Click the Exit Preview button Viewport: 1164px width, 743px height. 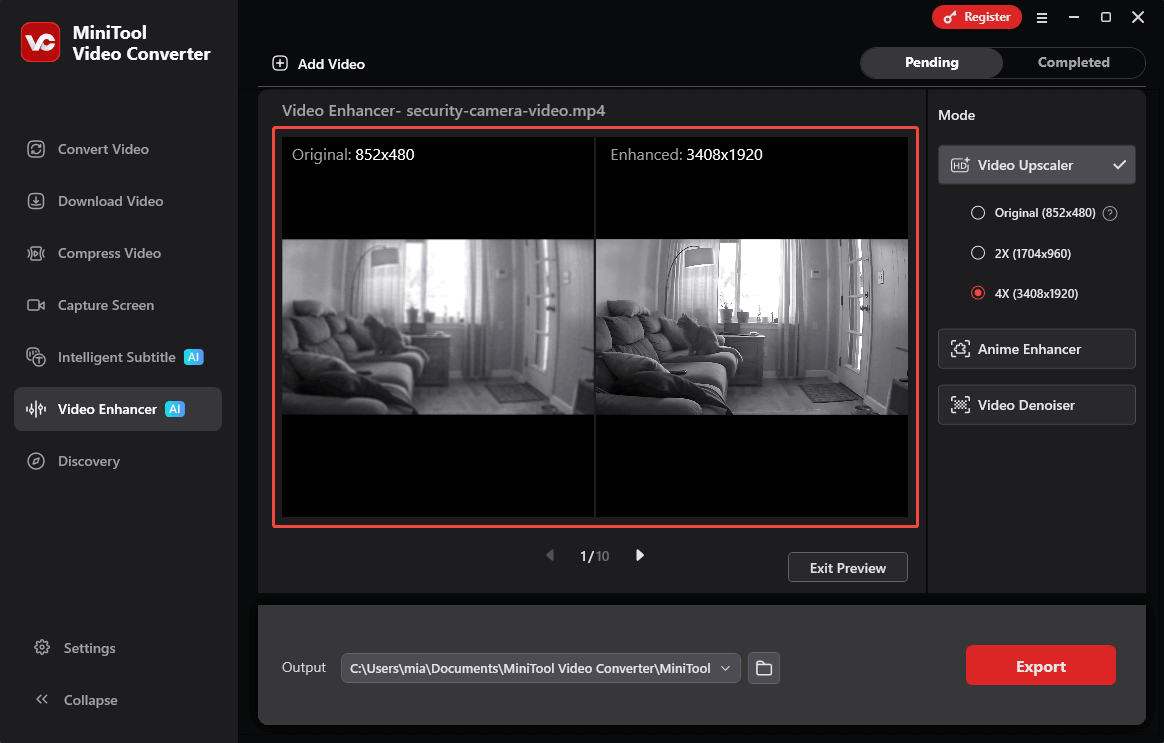pos(848,568)
